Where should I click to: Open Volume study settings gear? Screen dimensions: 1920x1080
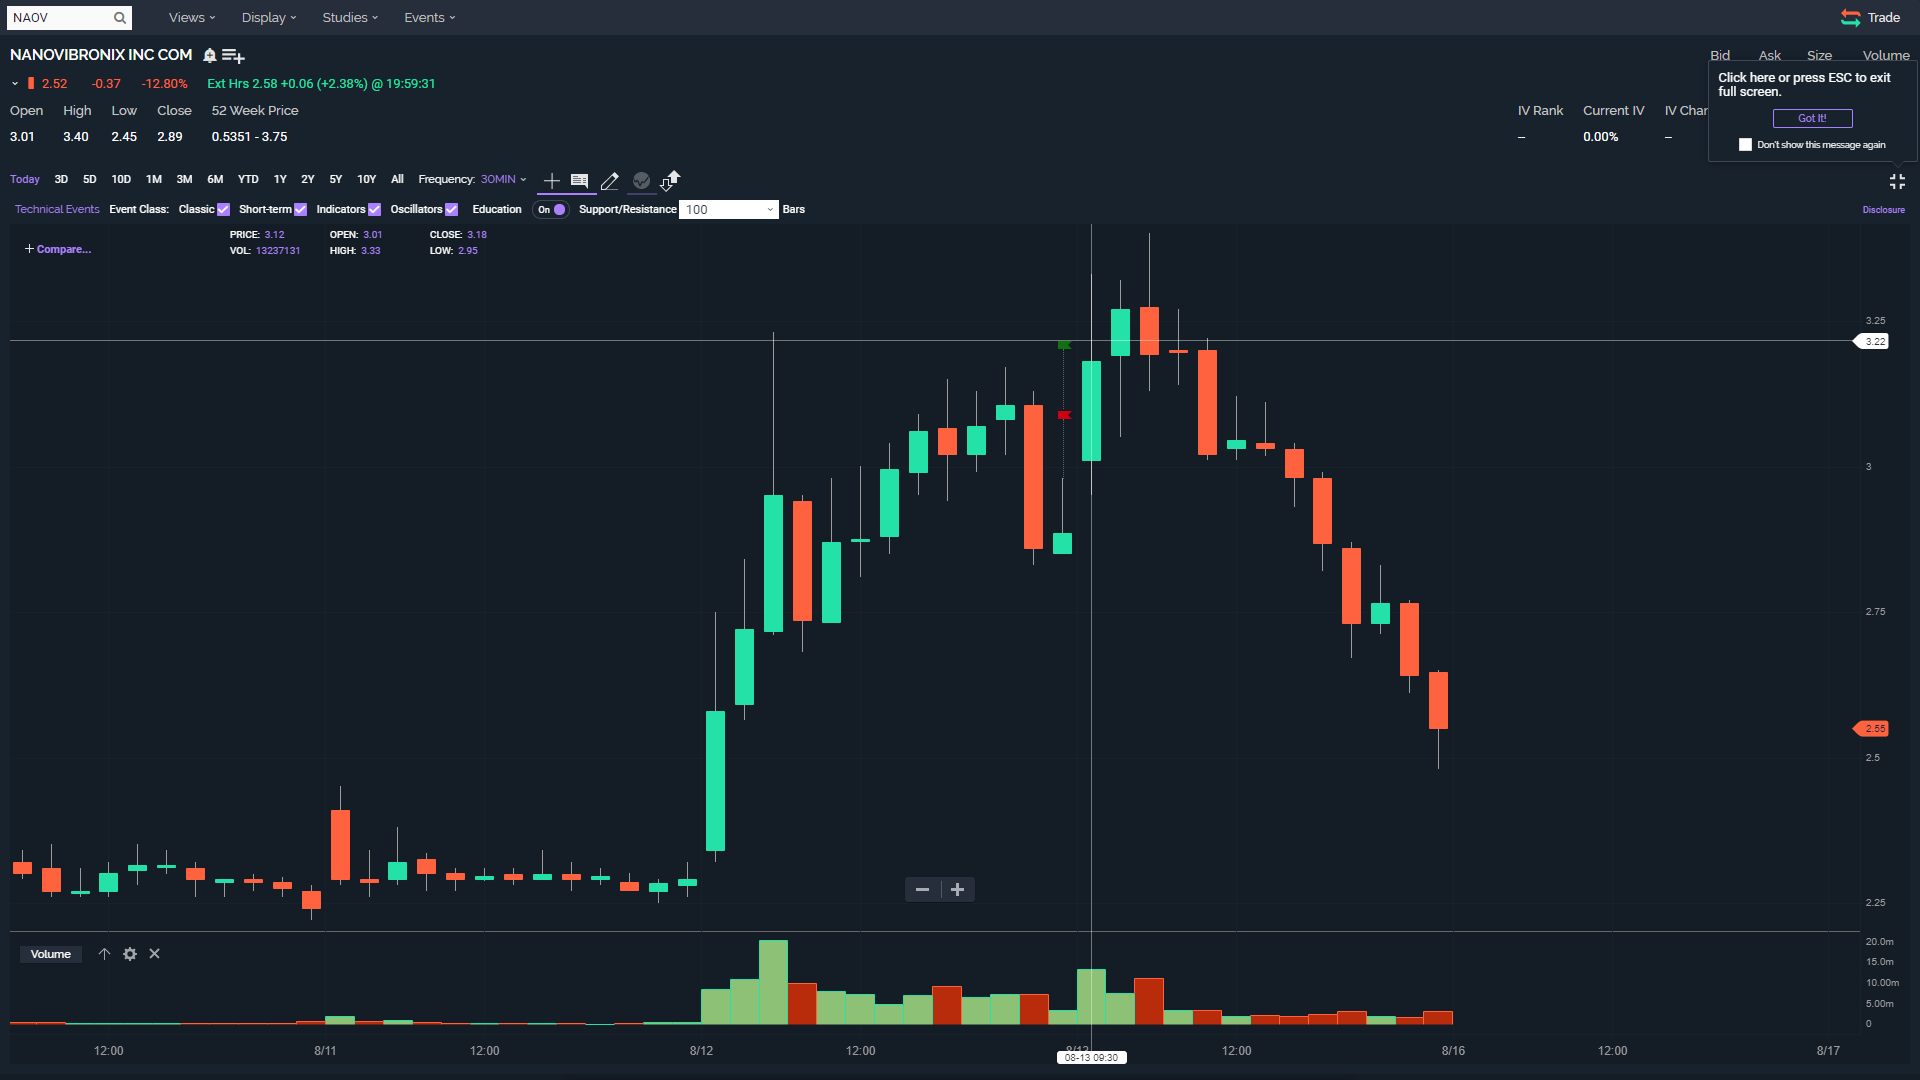[x=130, y=954]
